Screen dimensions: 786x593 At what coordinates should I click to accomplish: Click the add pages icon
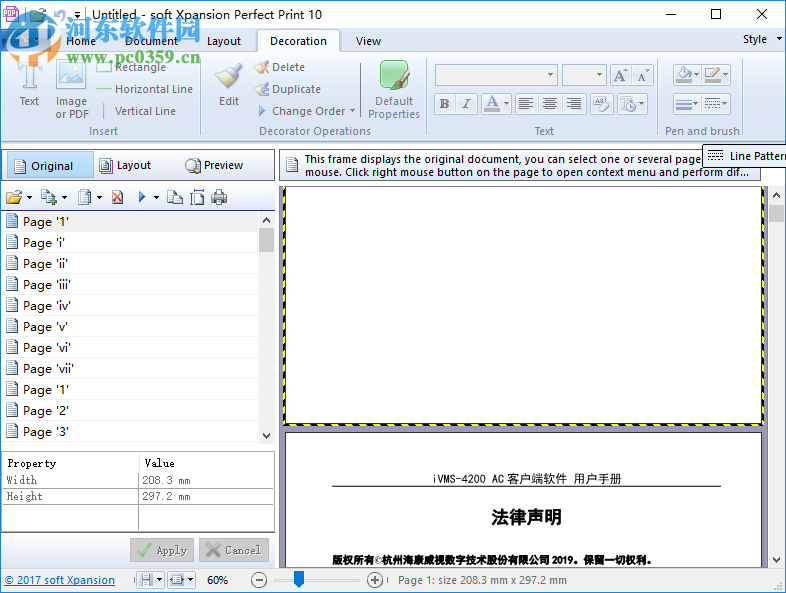pos(49,197)
